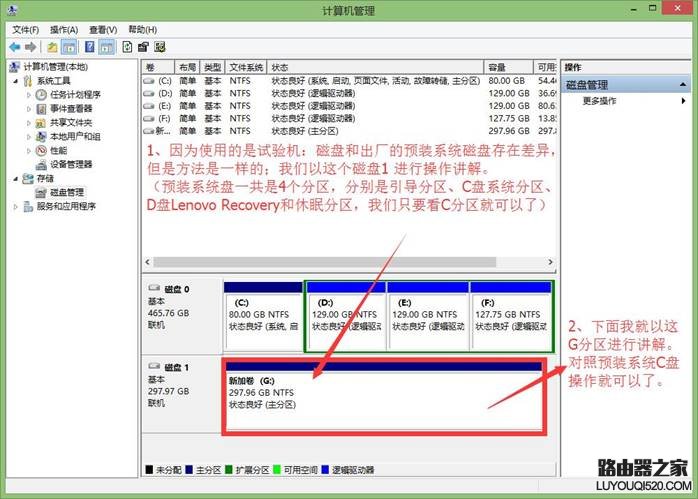698x499 pixels.
Task: Expand the 性能 node
Action: point(29,150)
